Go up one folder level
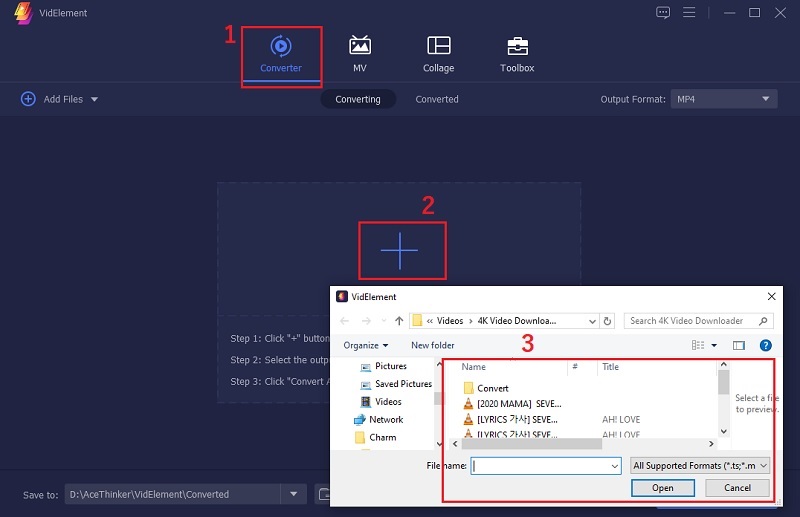The image size is (800, 517). pos(399,321)
